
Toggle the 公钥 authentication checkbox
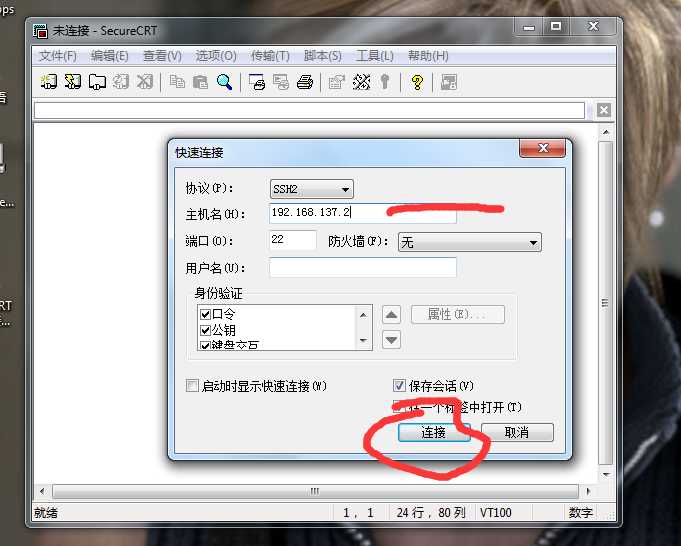[205, 330]
